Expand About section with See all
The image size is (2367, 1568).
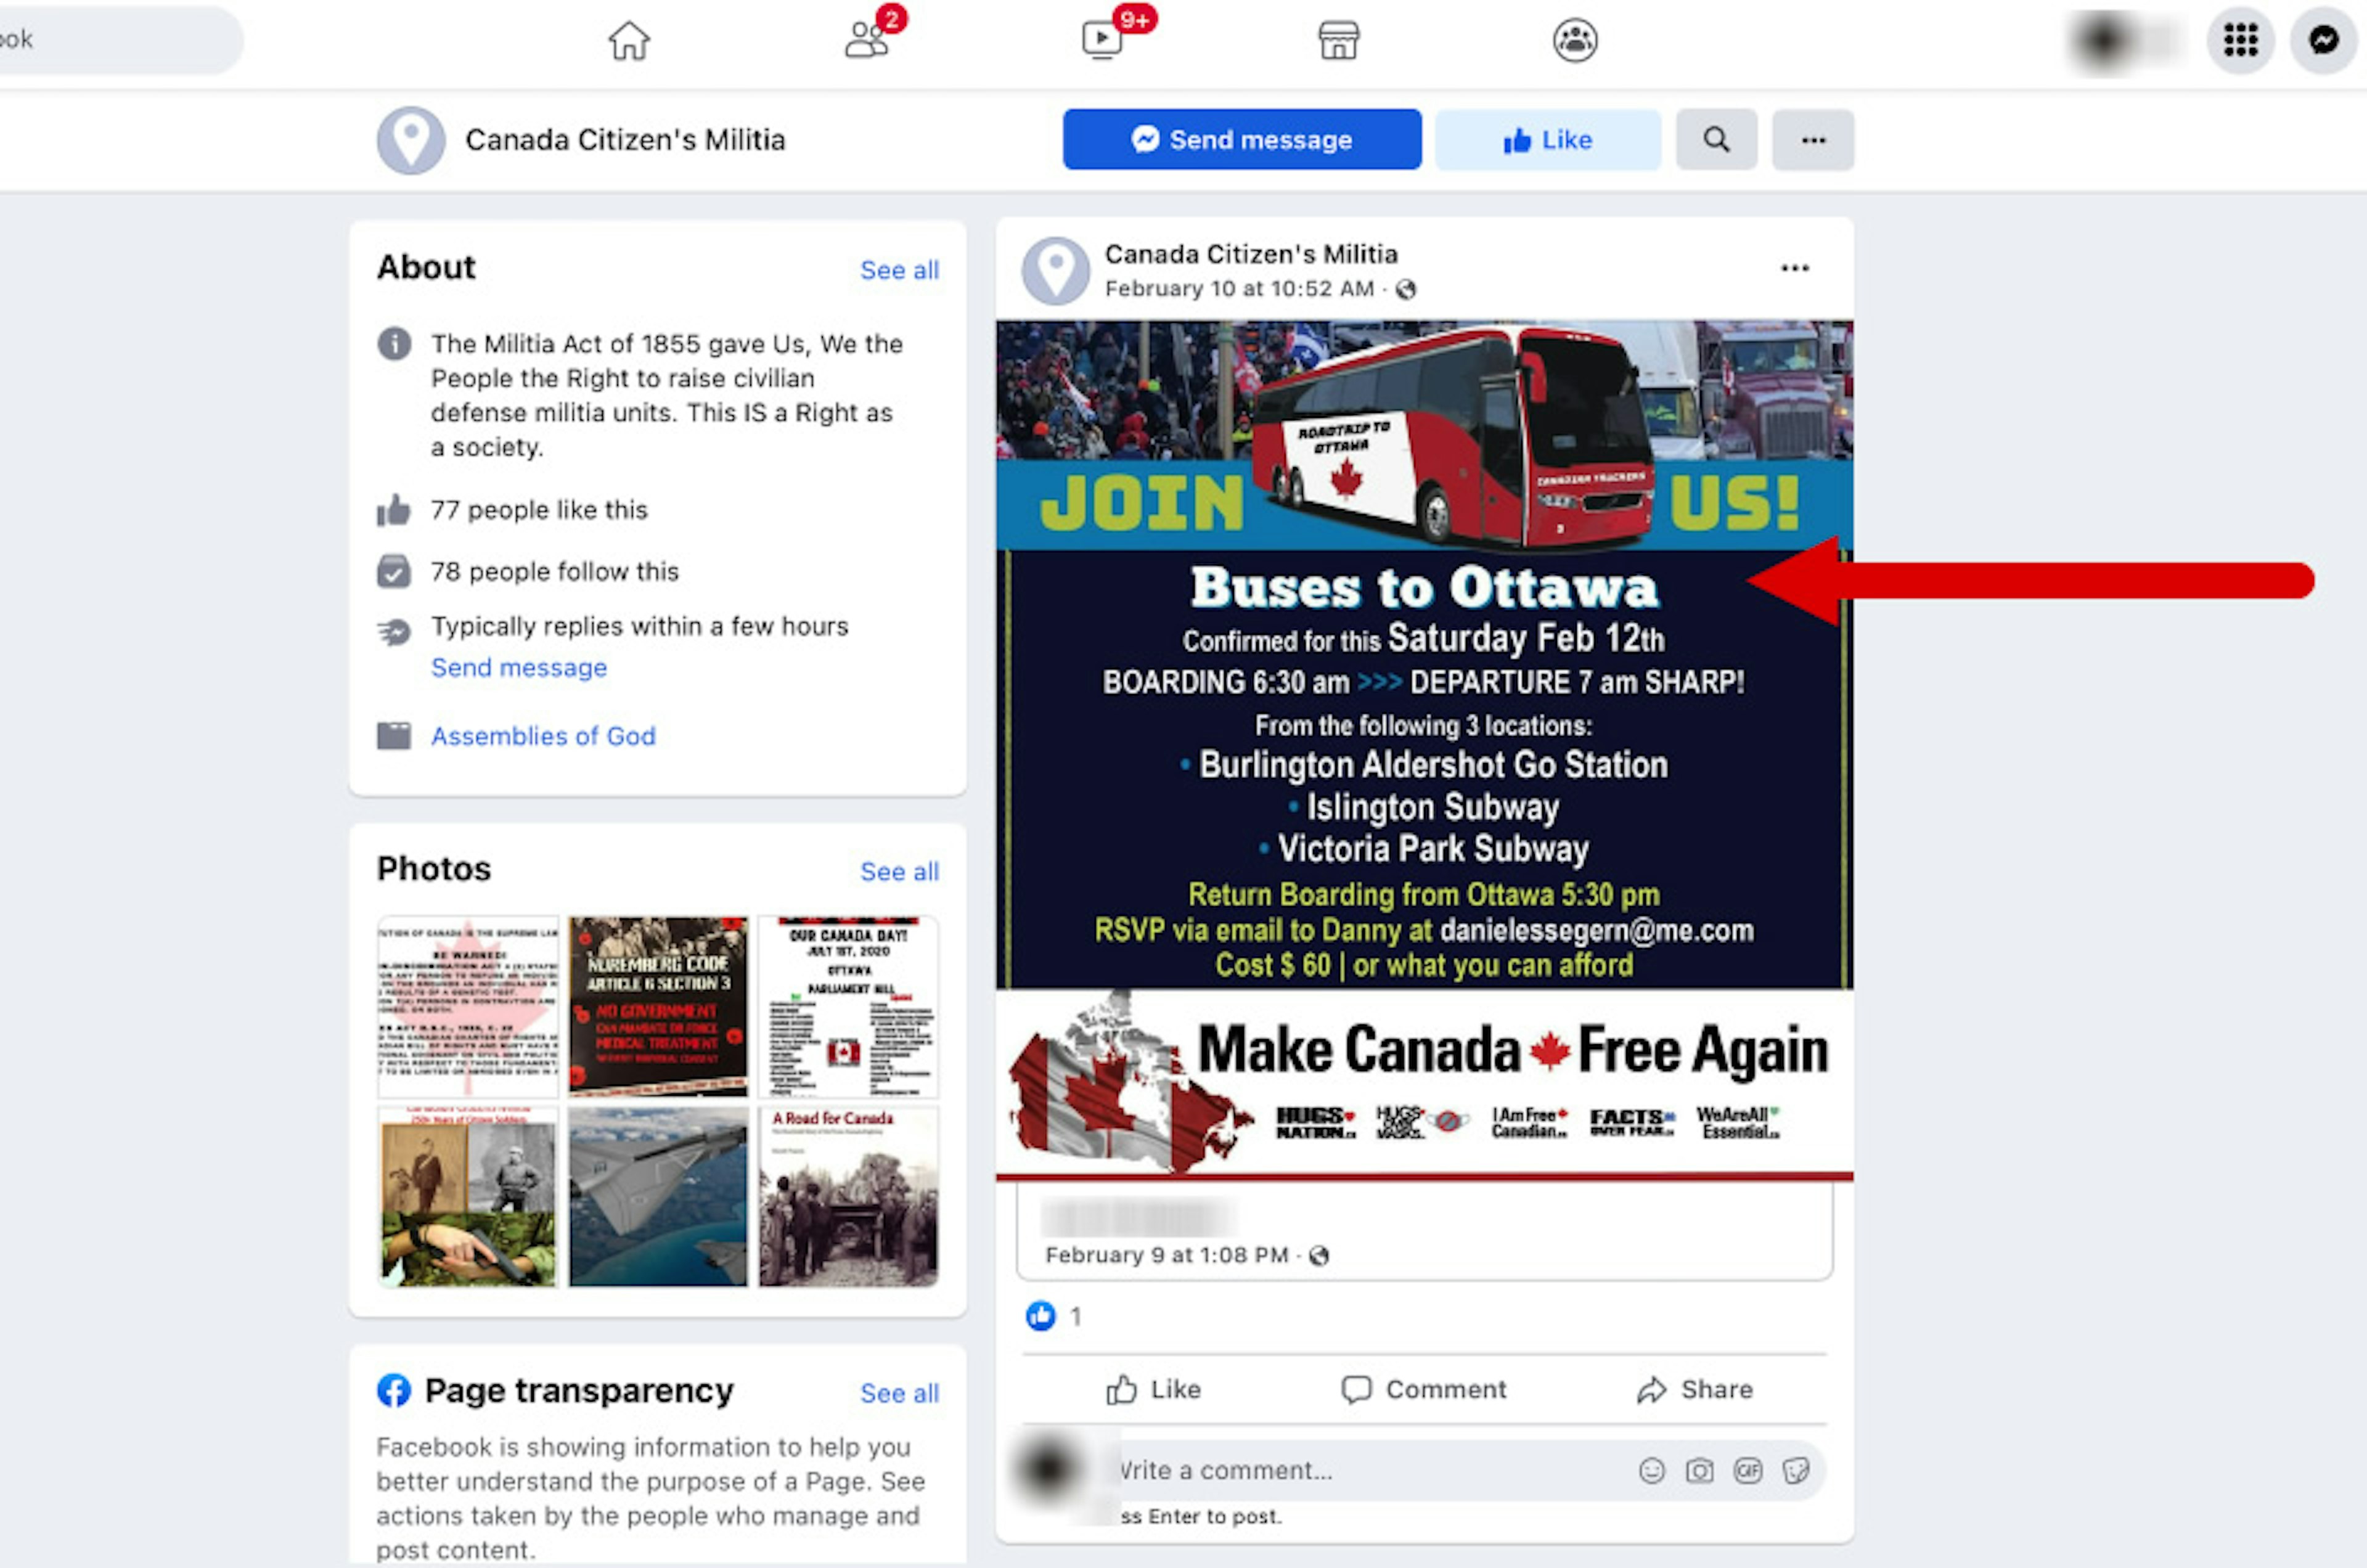(x=899, y=270)
